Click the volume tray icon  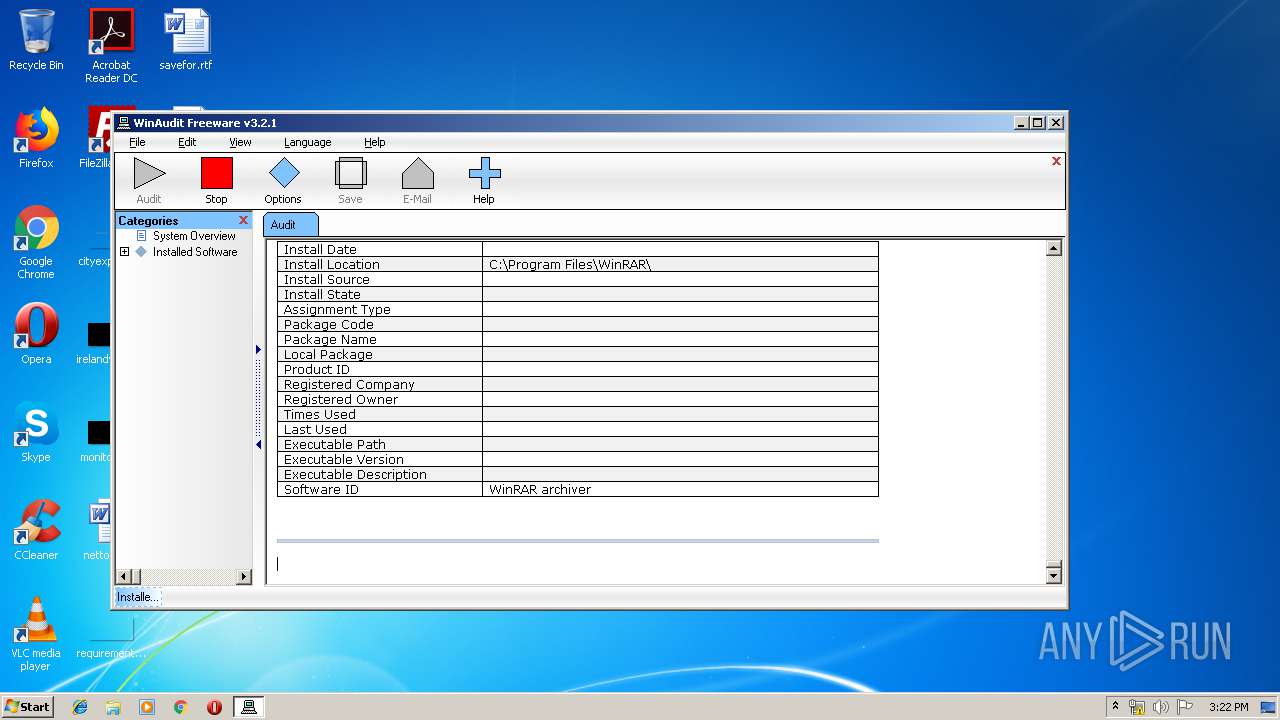[1161, 707]
